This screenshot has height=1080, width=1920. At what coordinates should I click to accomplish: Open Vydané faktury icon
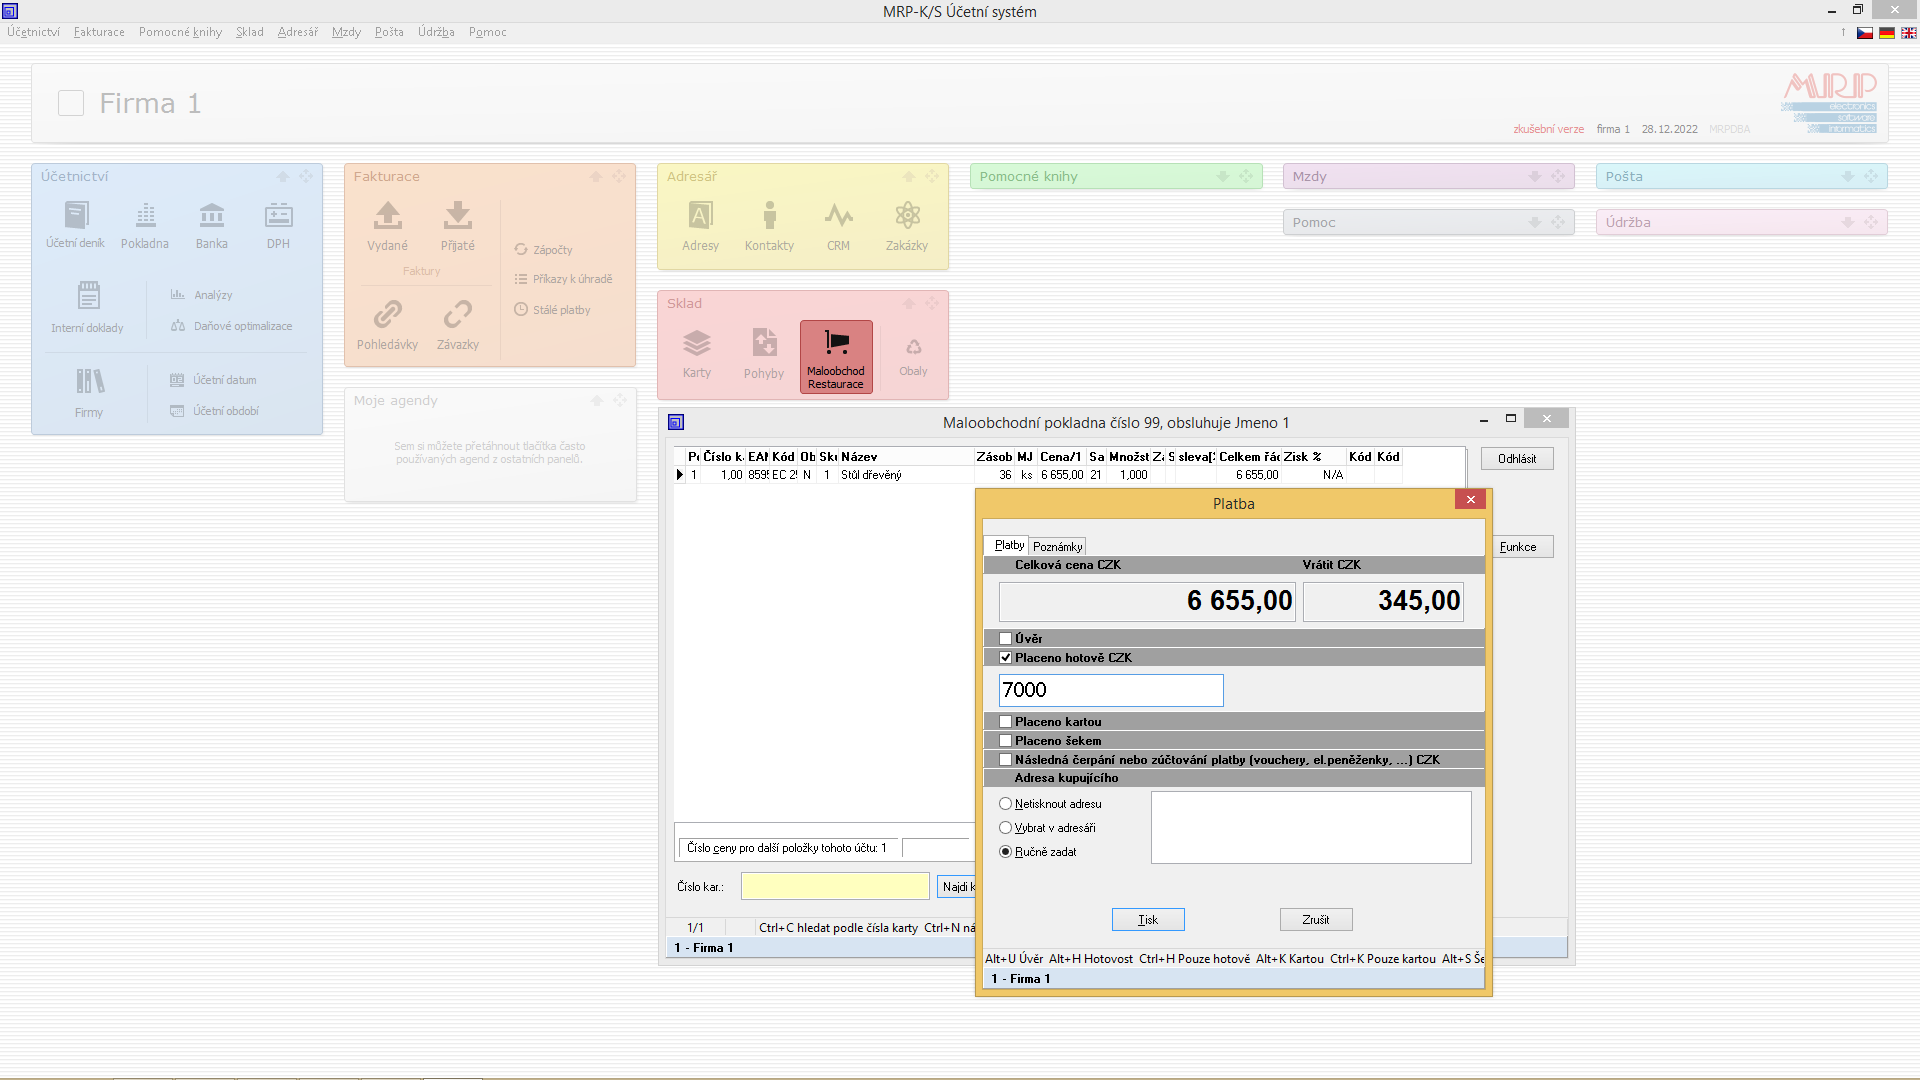(x=387, y=217)
